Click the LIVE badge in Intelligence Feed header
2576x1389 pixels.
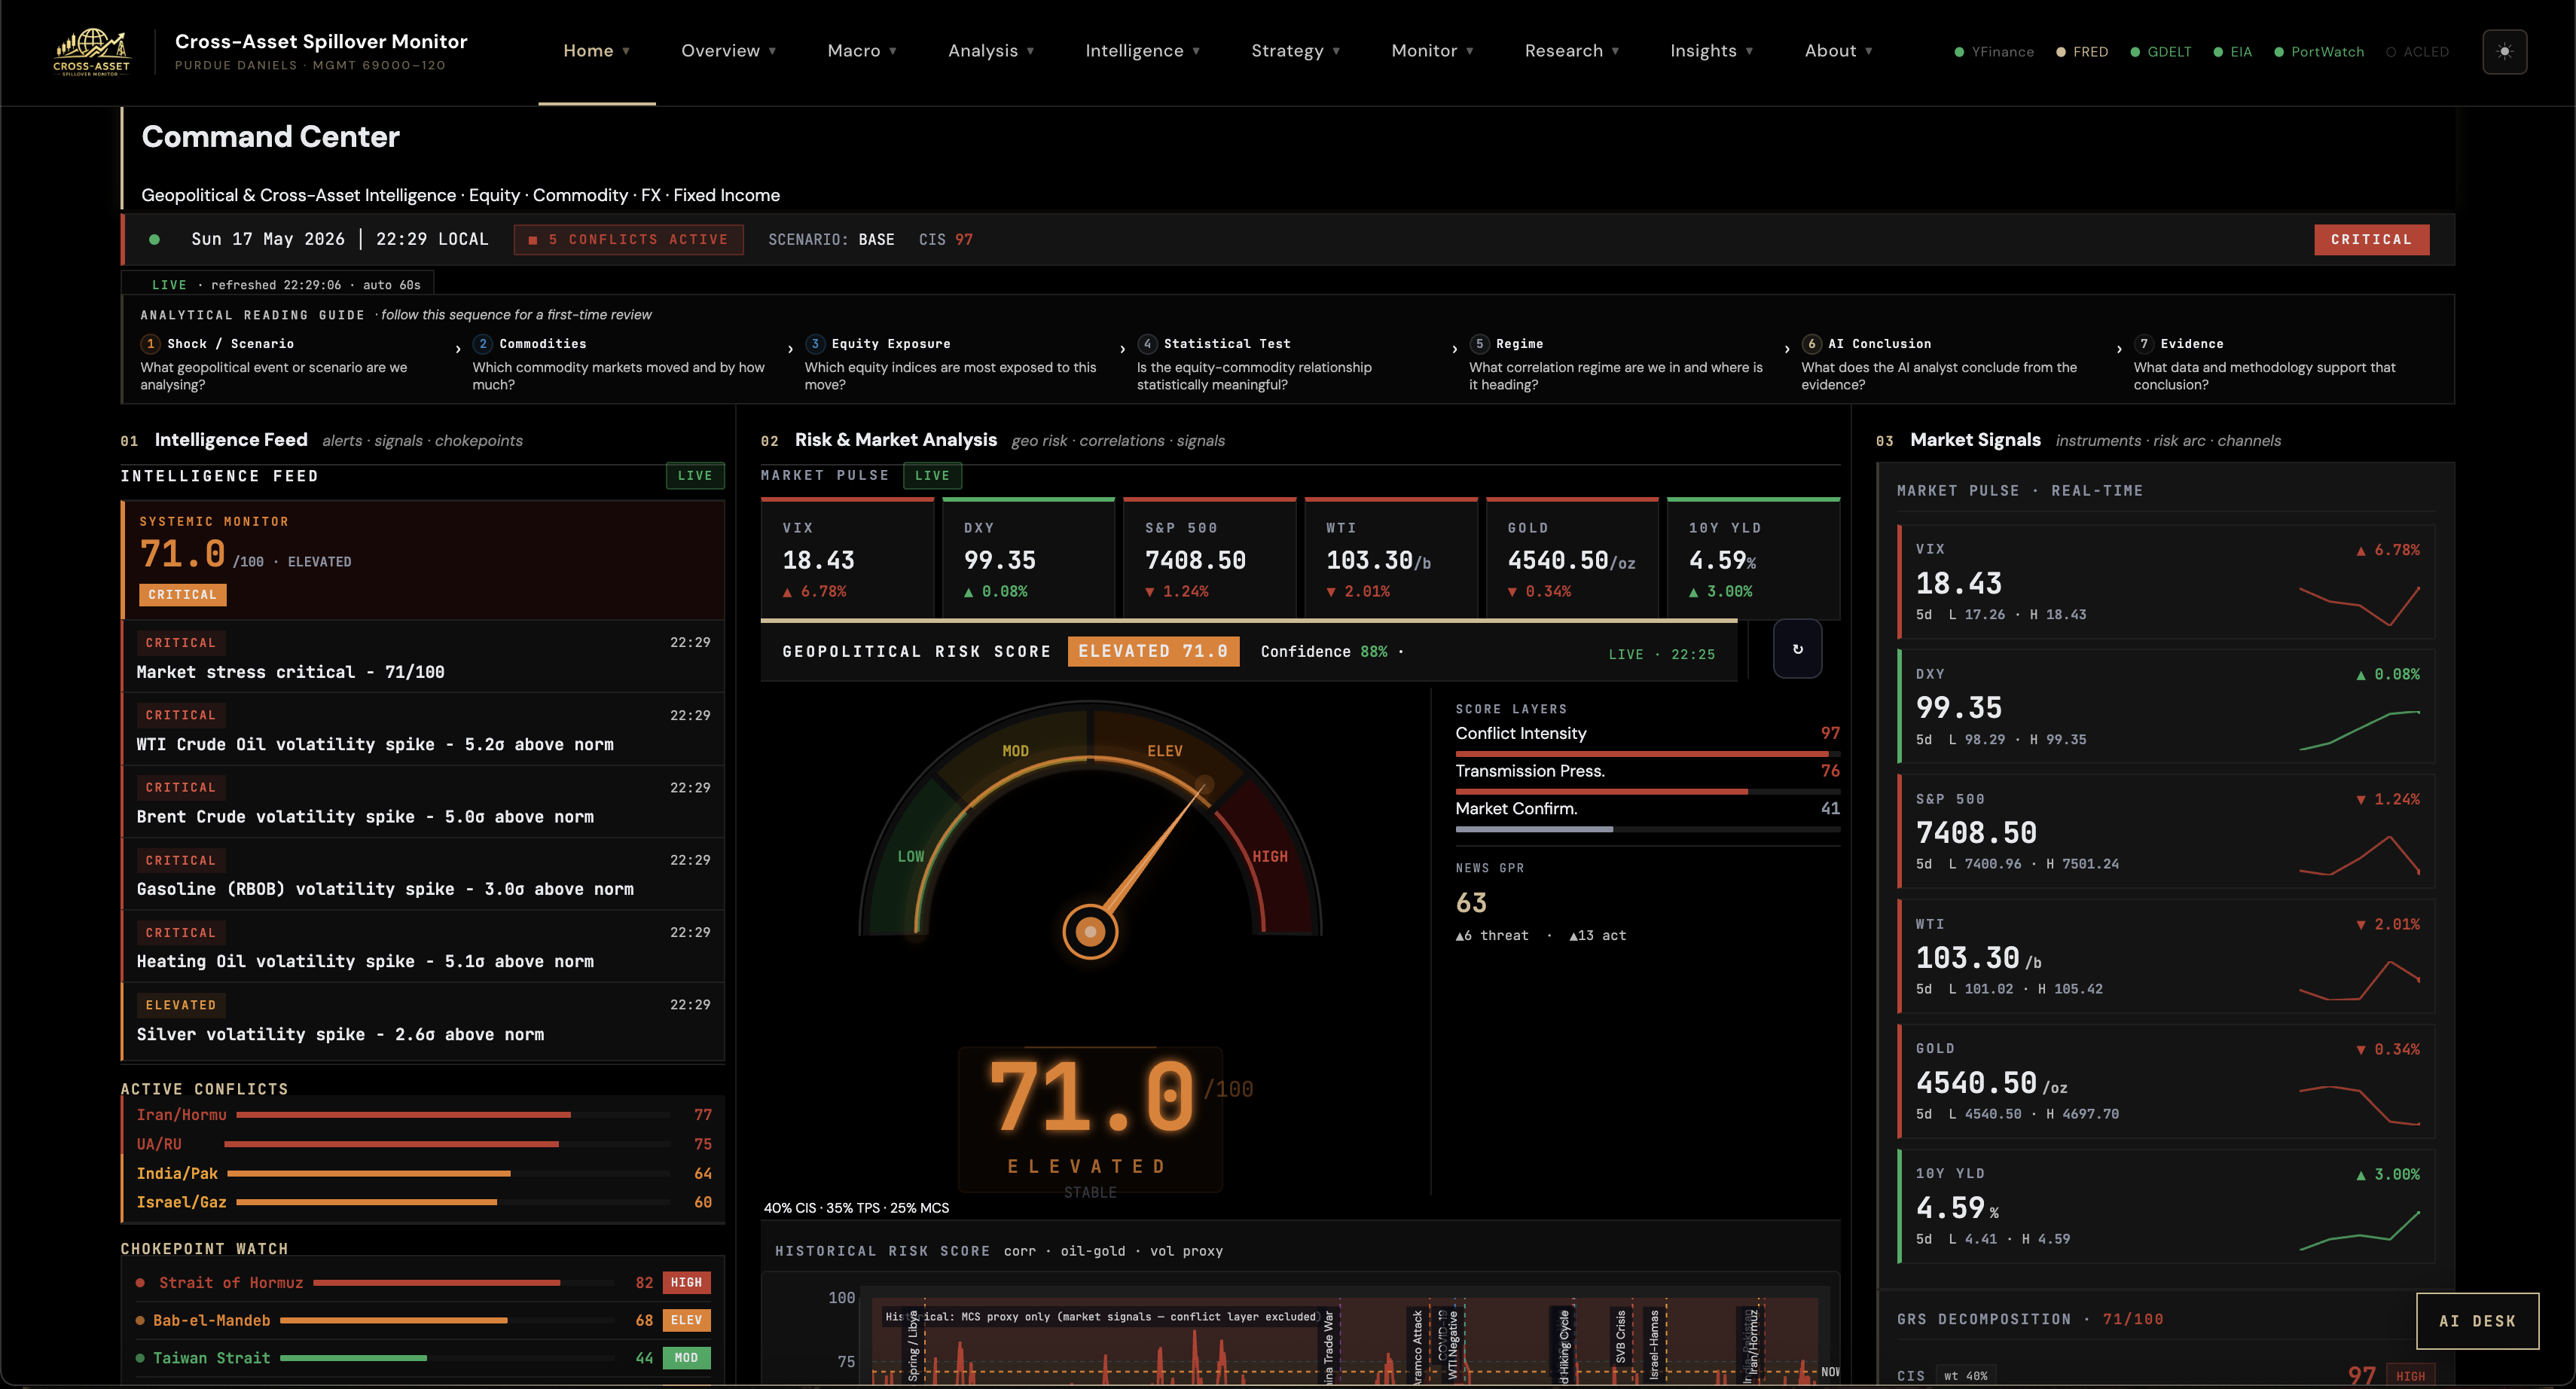(x=694, y=476)
